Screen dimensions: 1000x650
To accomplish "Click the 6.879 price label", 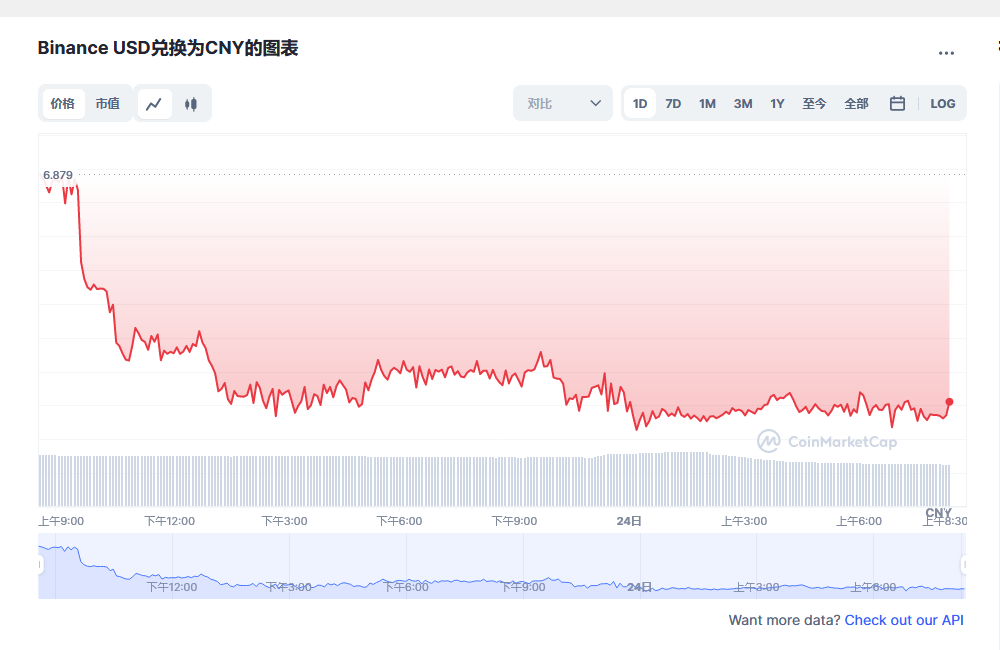I will tap(57, 175).
